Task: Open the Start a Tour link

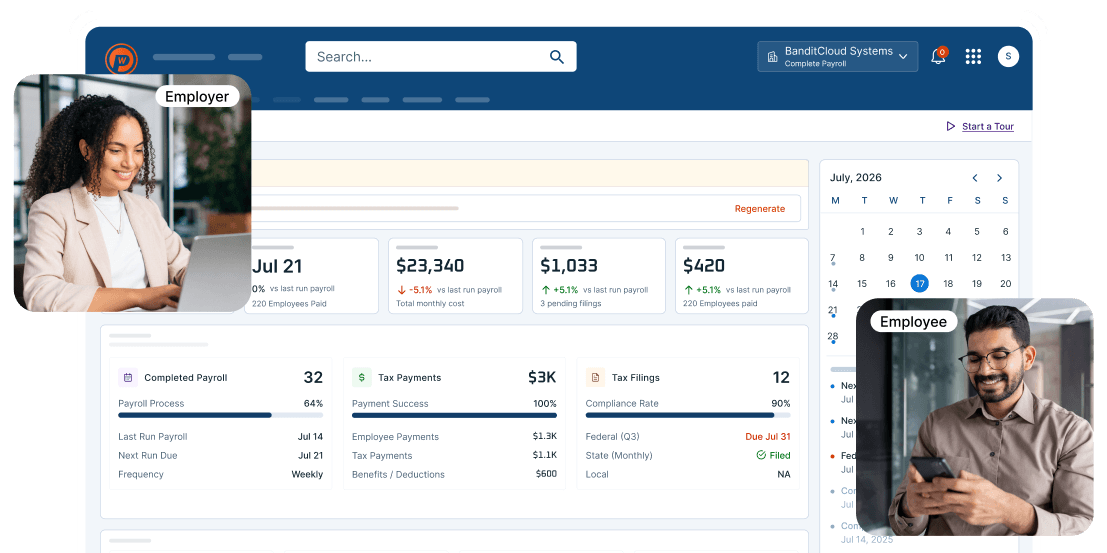Action: click(x=988, y=126)
